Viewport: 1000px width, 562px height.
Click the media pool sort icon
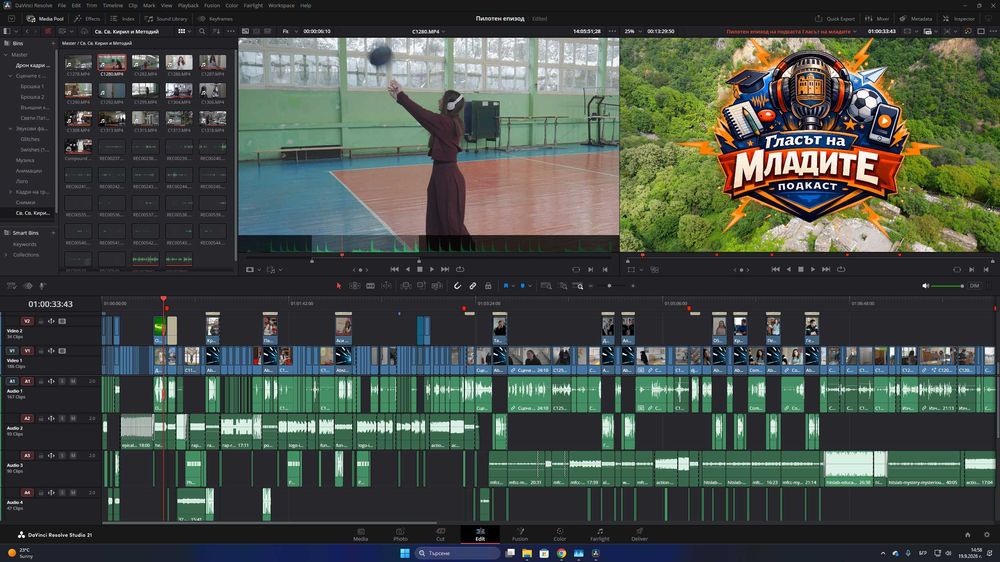tap(217, 31)
